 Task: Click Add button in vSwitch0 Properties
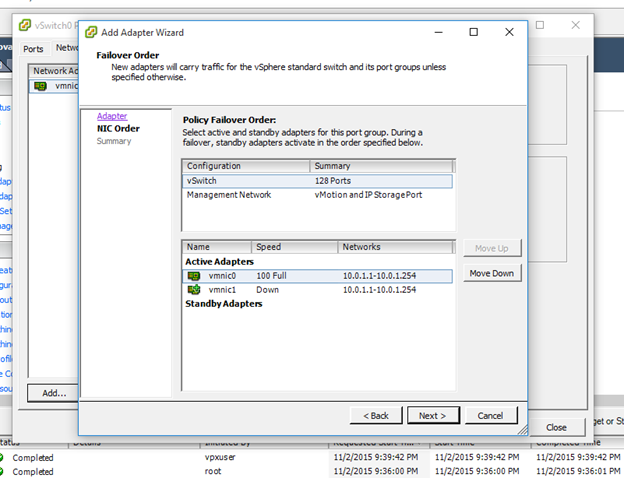point(53,393)
